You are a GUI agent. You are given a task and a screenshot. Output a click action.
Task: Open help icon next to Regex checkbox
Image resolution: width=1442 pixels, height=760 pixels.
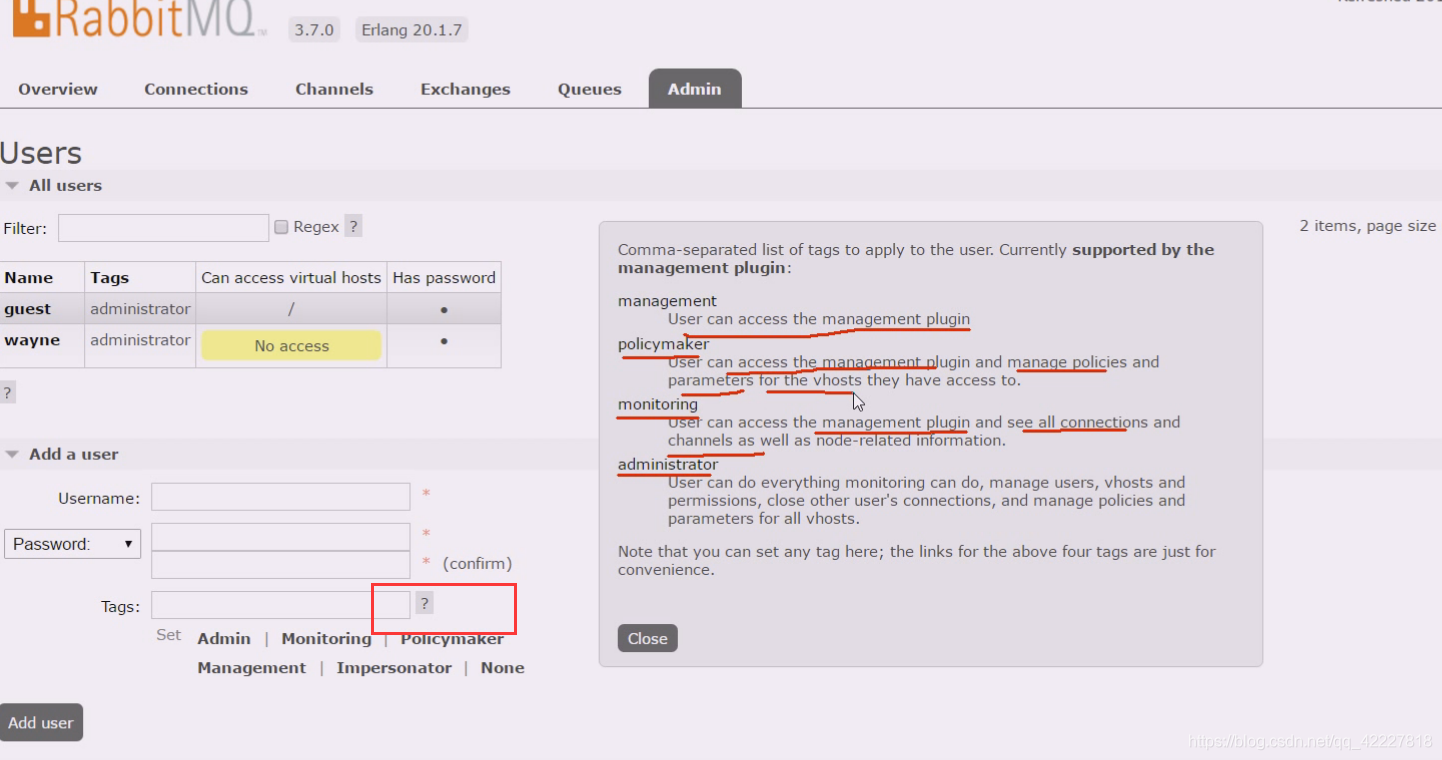tap(353, 227)
